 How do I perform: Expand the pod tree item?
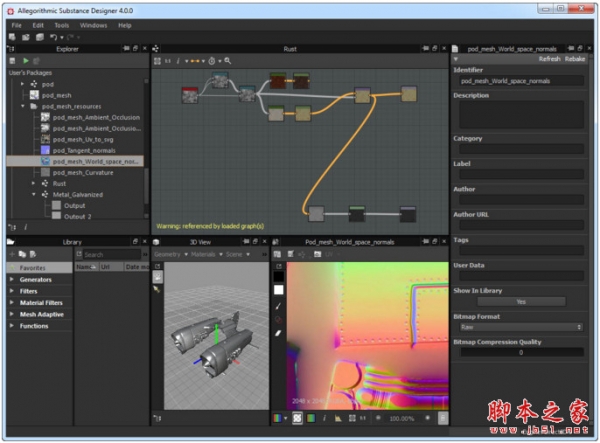[x=22, y=84]
